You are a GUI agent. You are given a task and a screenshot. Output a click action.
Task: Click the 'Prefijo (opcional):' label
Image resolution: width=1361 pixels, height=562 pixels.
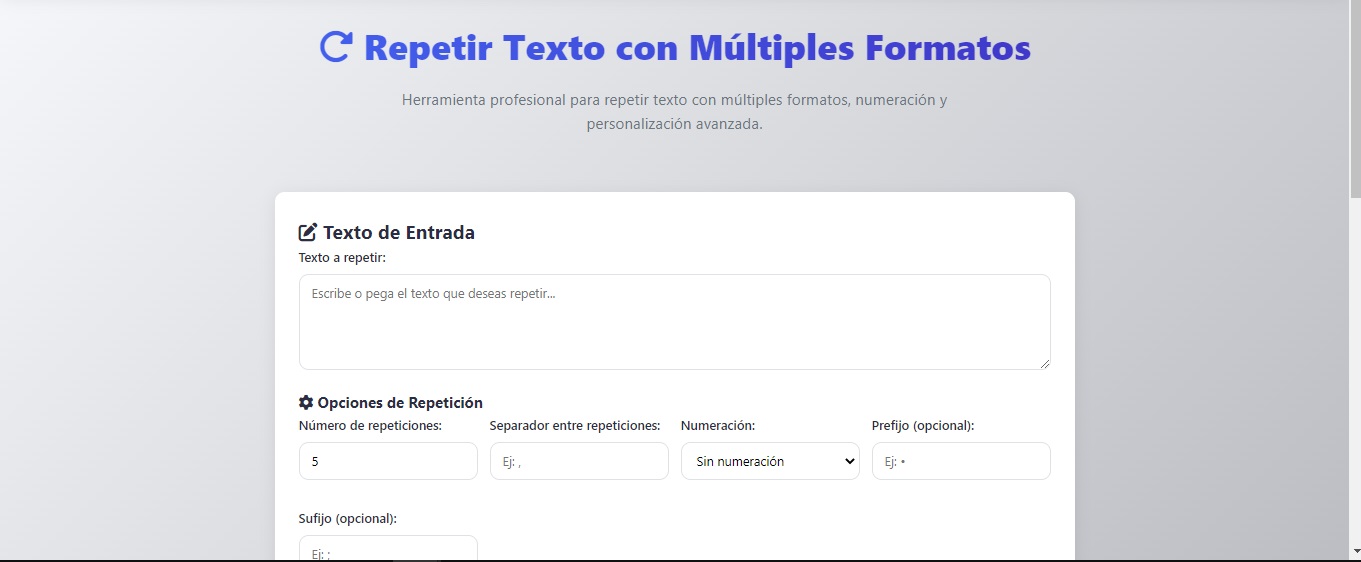click(x=923, y=425)
